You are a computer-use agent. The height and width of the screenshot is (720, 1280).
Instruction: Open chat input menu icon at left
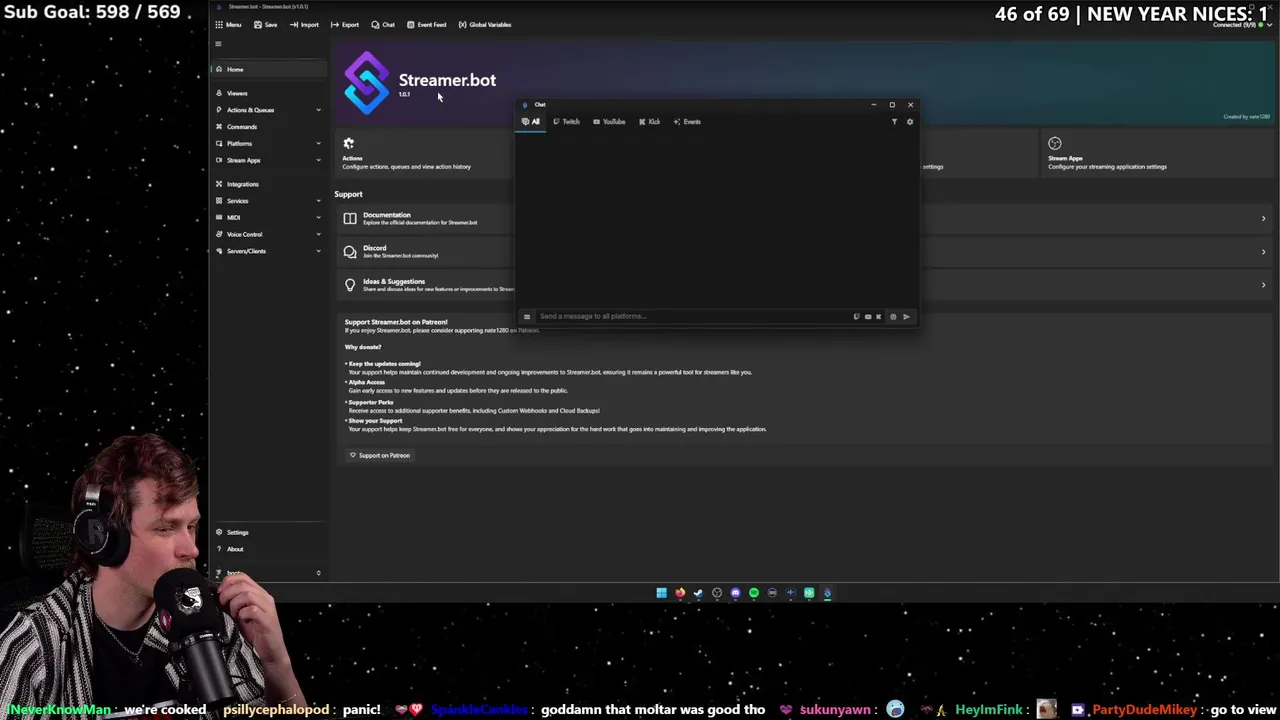coord(527,317)
